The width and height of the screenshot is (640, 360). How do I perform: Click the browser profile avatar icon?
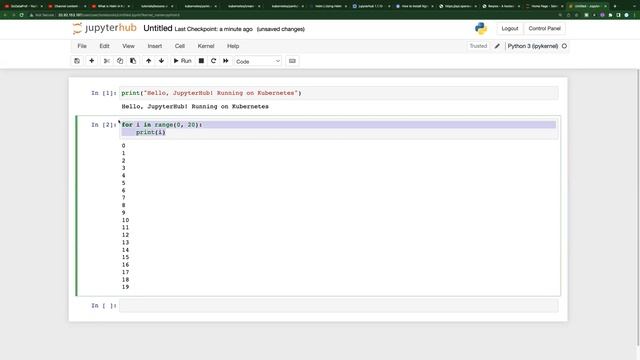[x=626, y=15]
